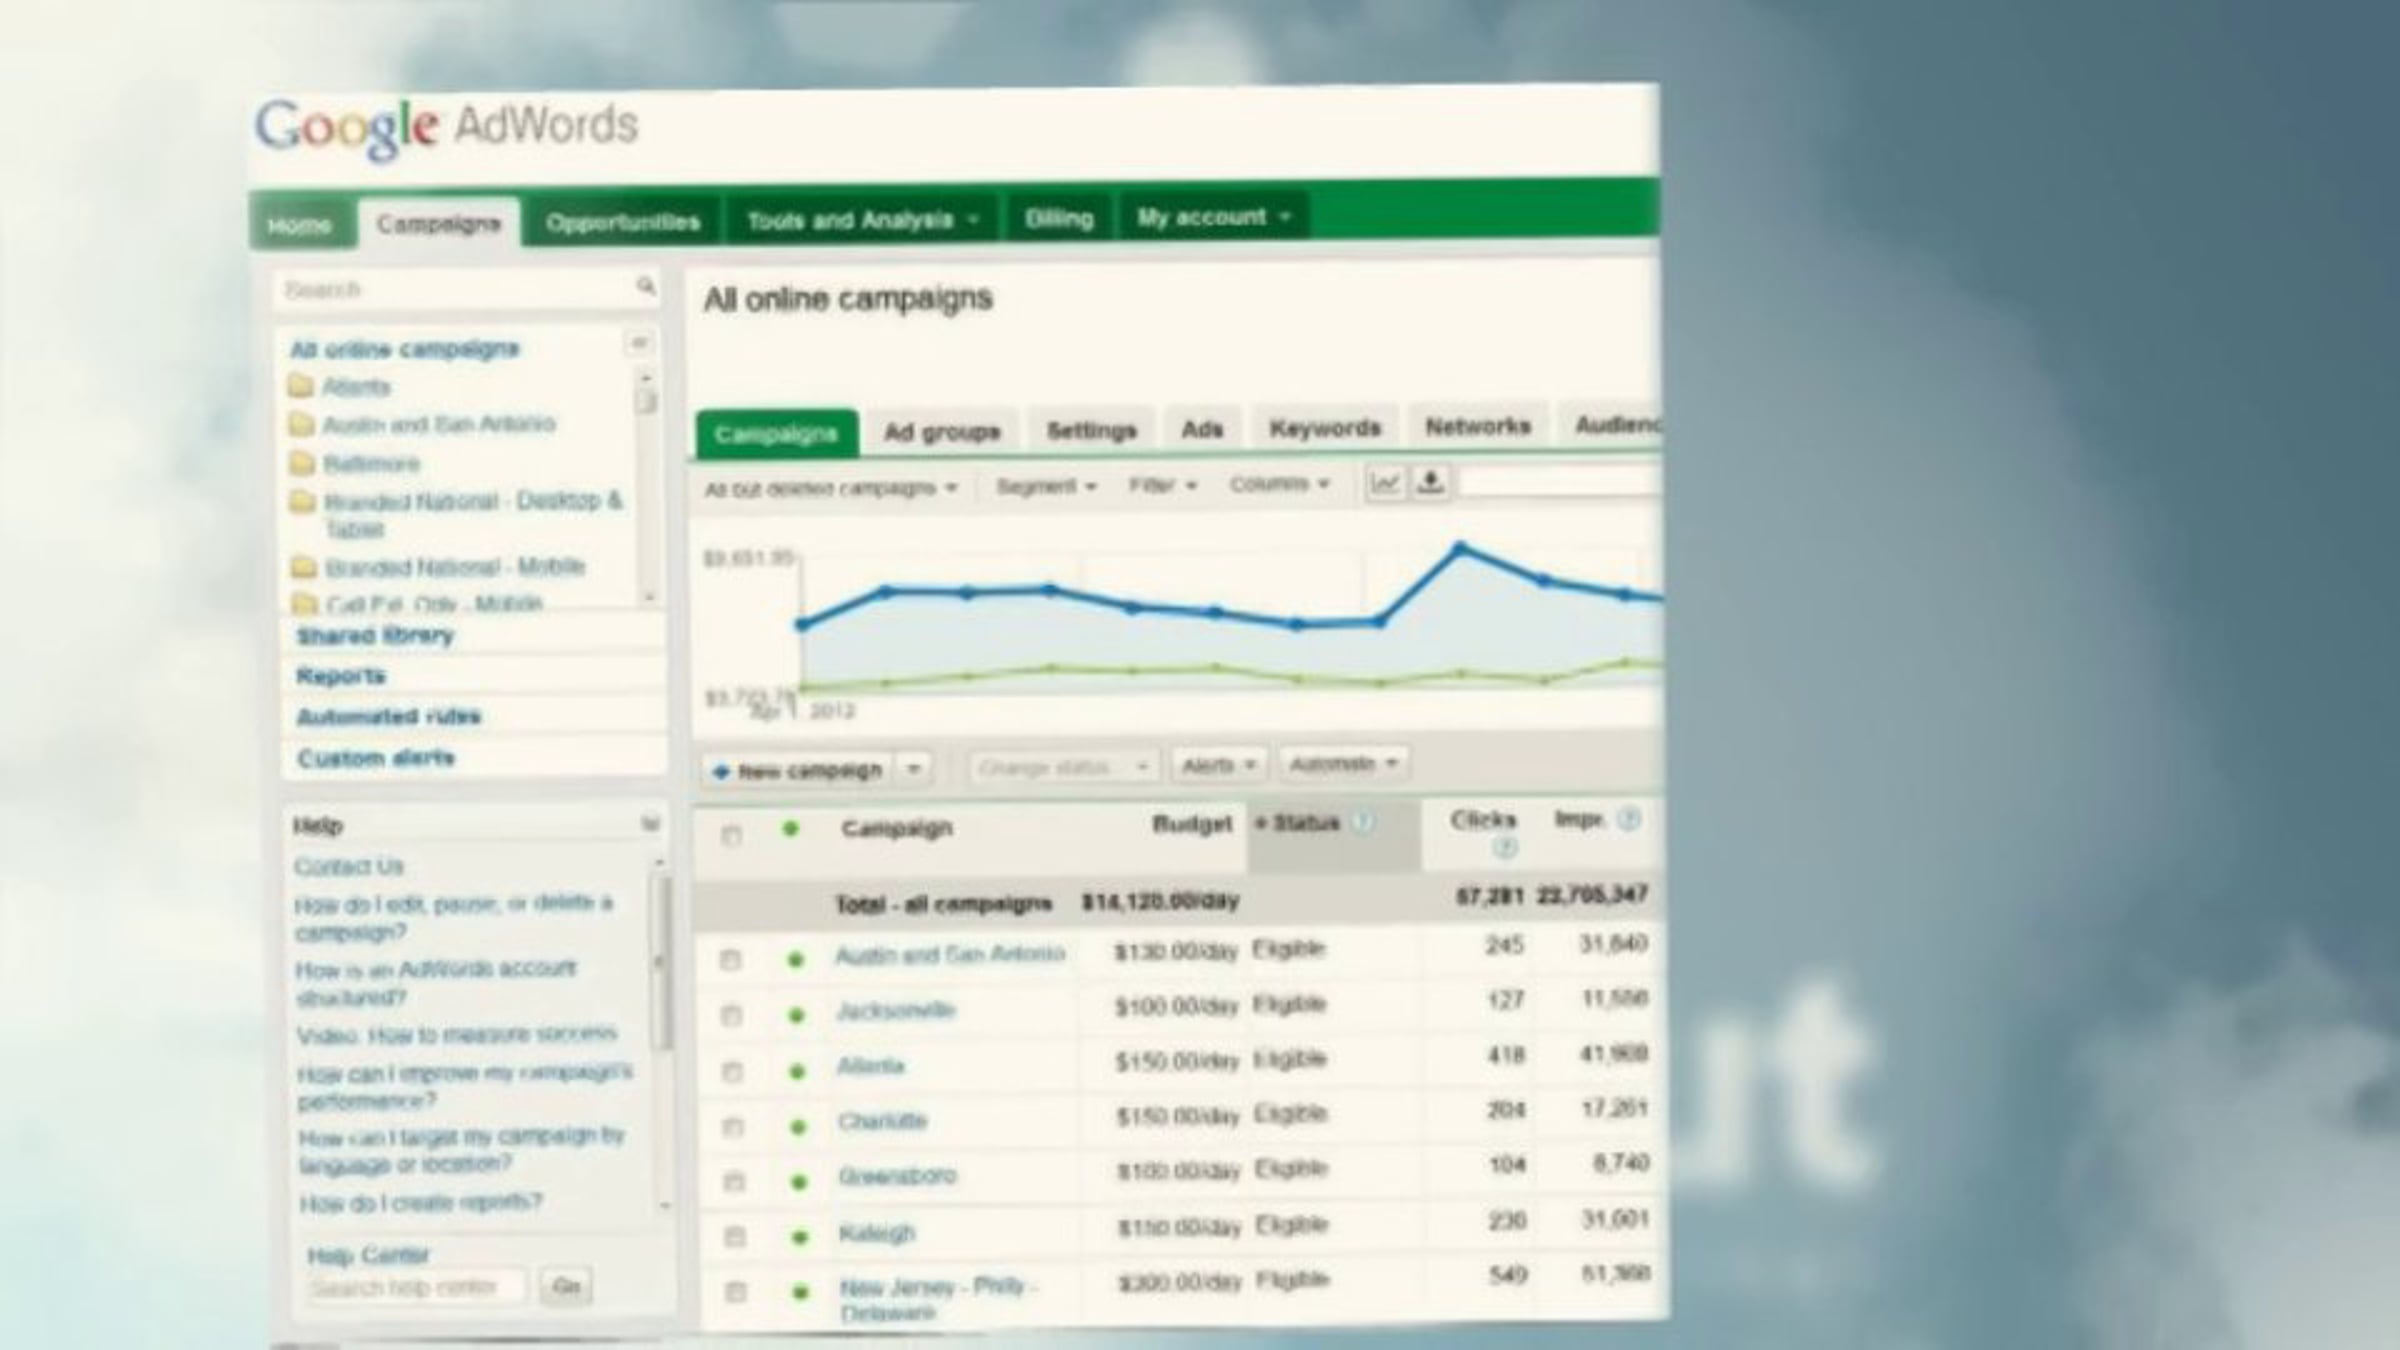Screen dimensions: 2400x1350
Task: Open the help icon beside the Status column
Action: click(1362, 822)
